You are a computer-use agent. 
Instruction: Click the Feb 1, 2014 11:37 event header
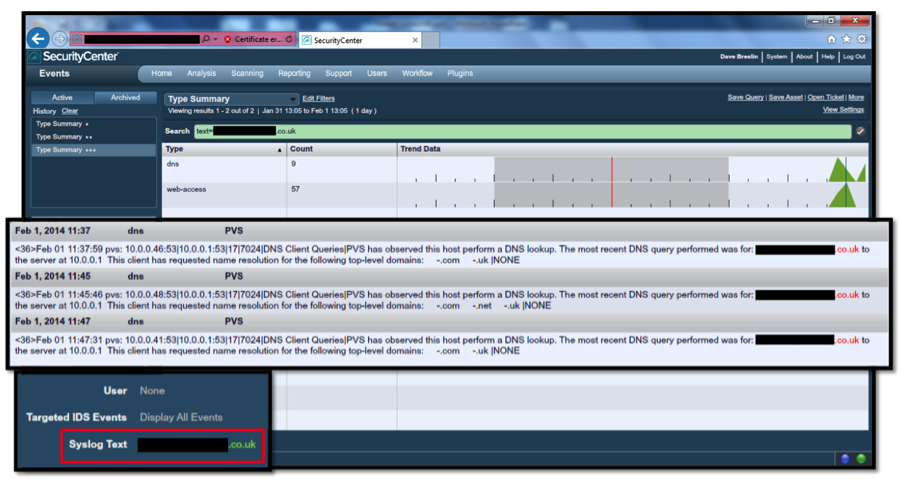click(448, 231)
